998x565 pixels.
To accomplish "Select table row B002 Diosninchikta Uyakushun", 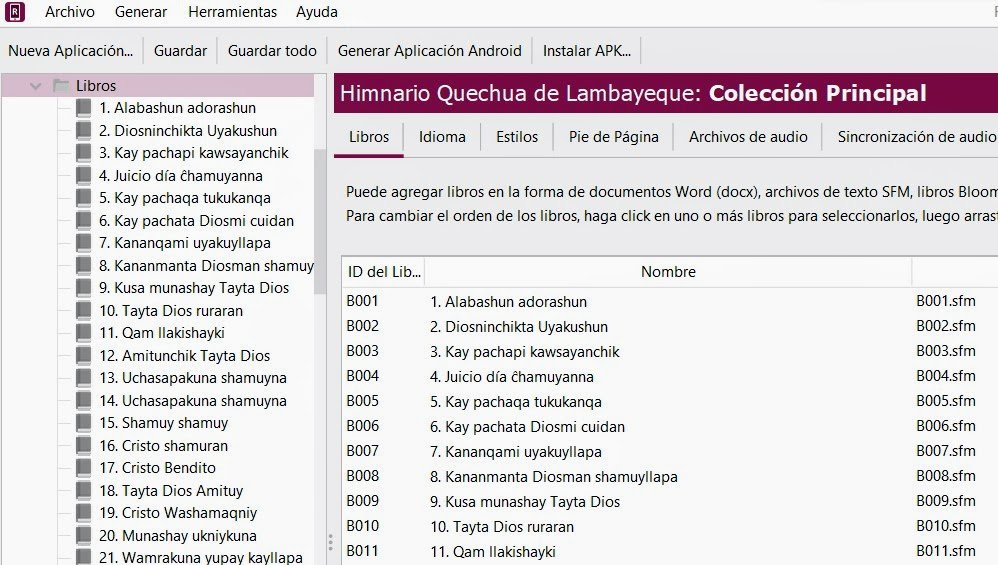I will point(670,326).
